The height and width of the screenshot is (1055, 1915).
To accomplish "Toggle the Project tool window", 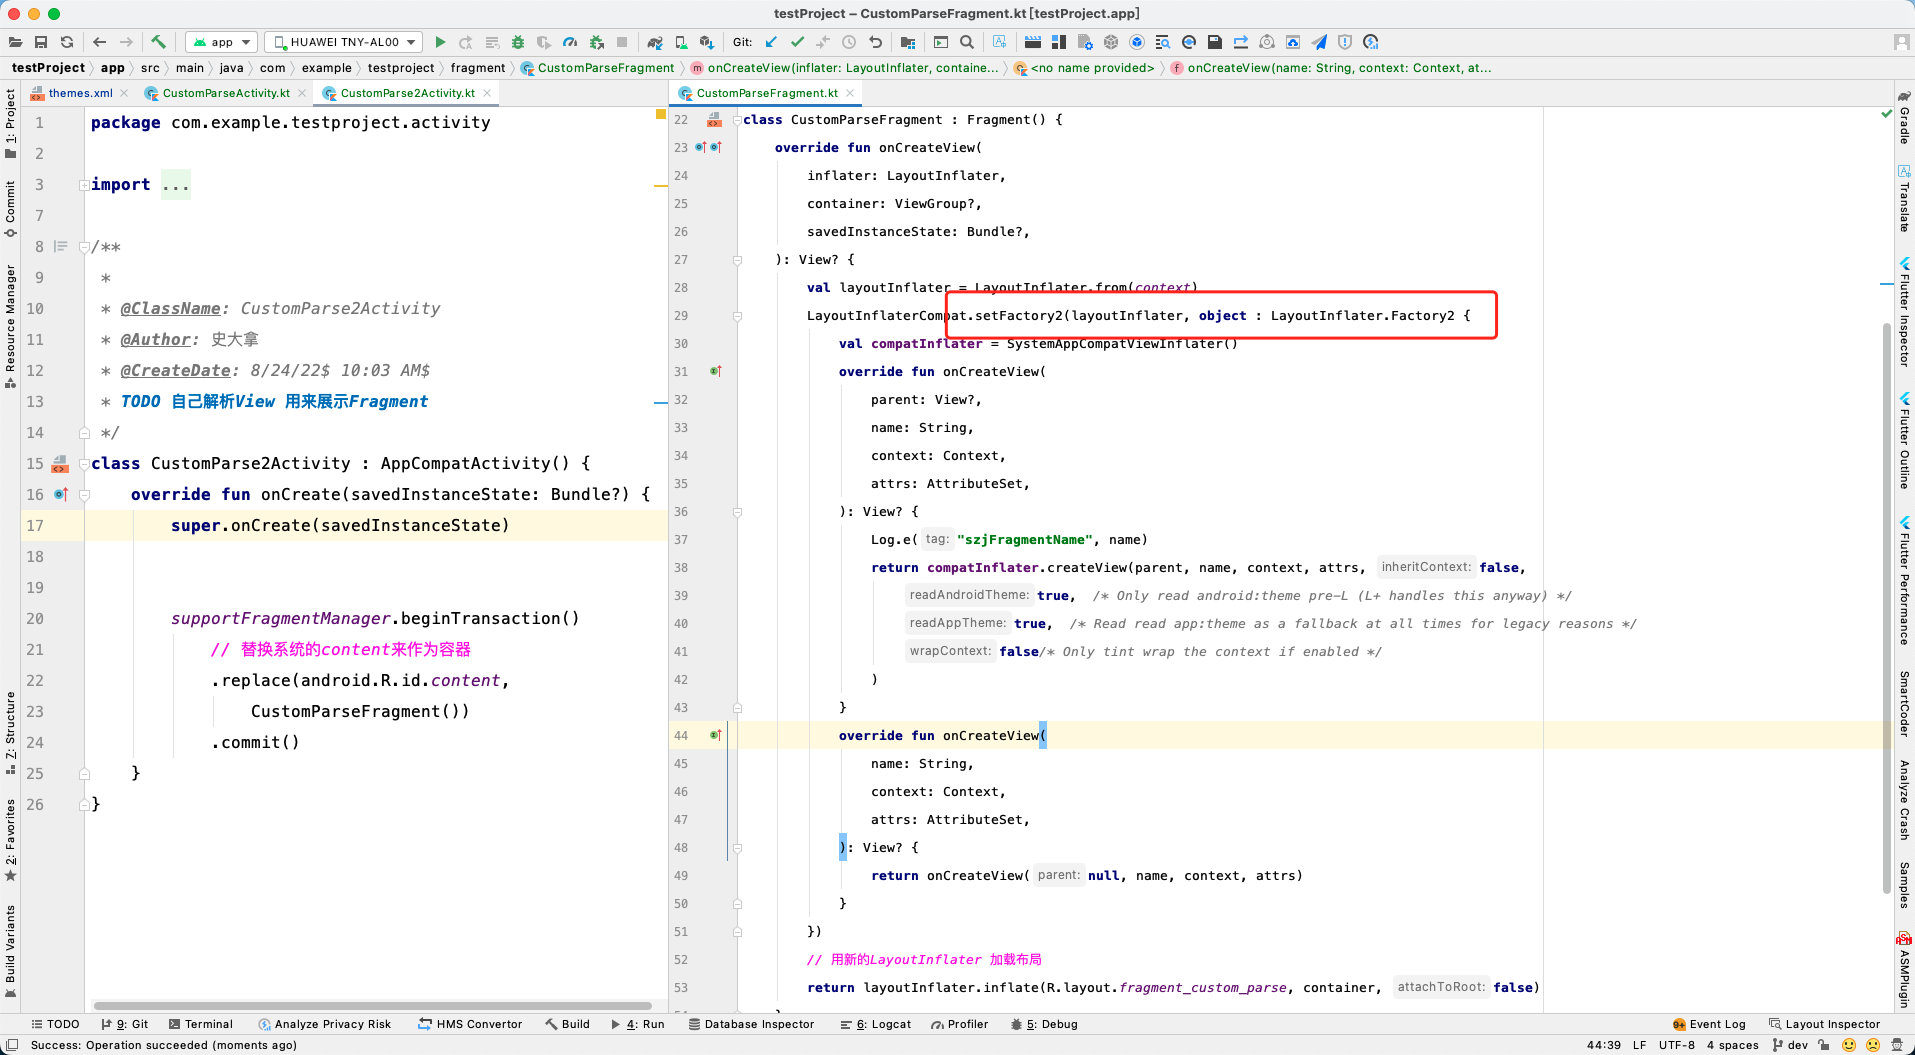I will point(10,123).
